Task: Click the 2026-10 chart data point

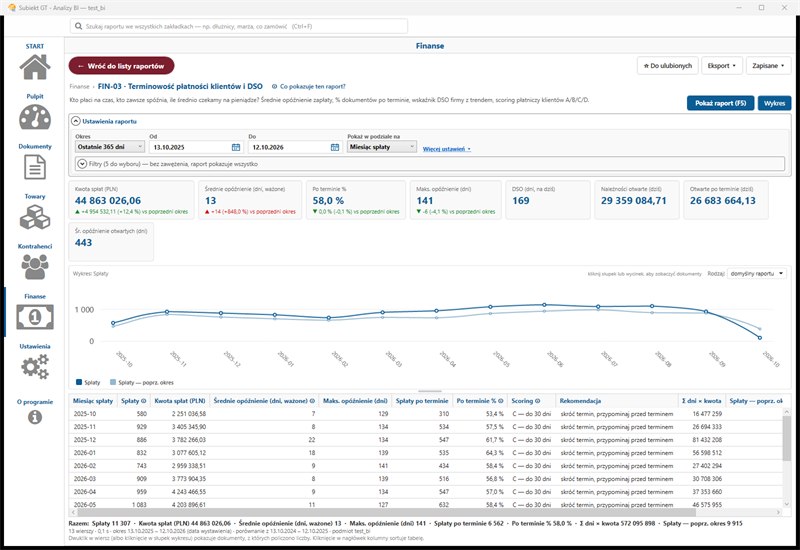Action: (x=760, y=338)
